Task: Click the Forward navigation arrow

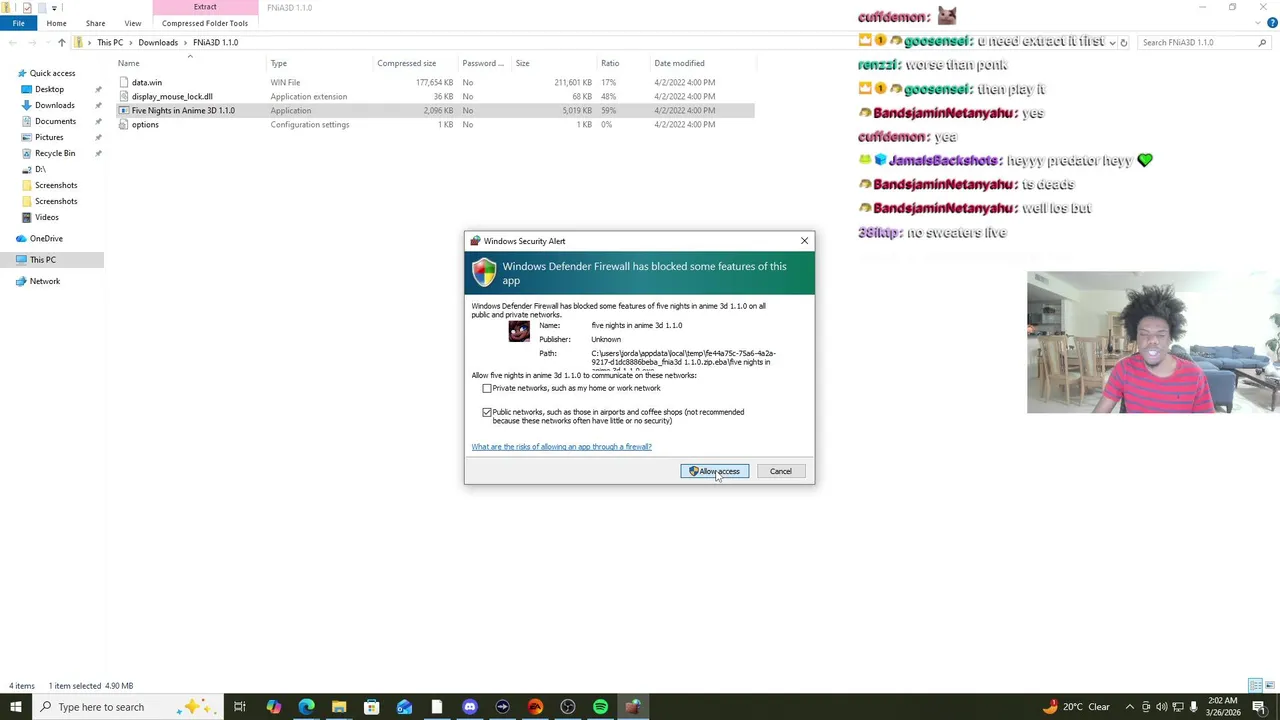Action: (32, 42)
